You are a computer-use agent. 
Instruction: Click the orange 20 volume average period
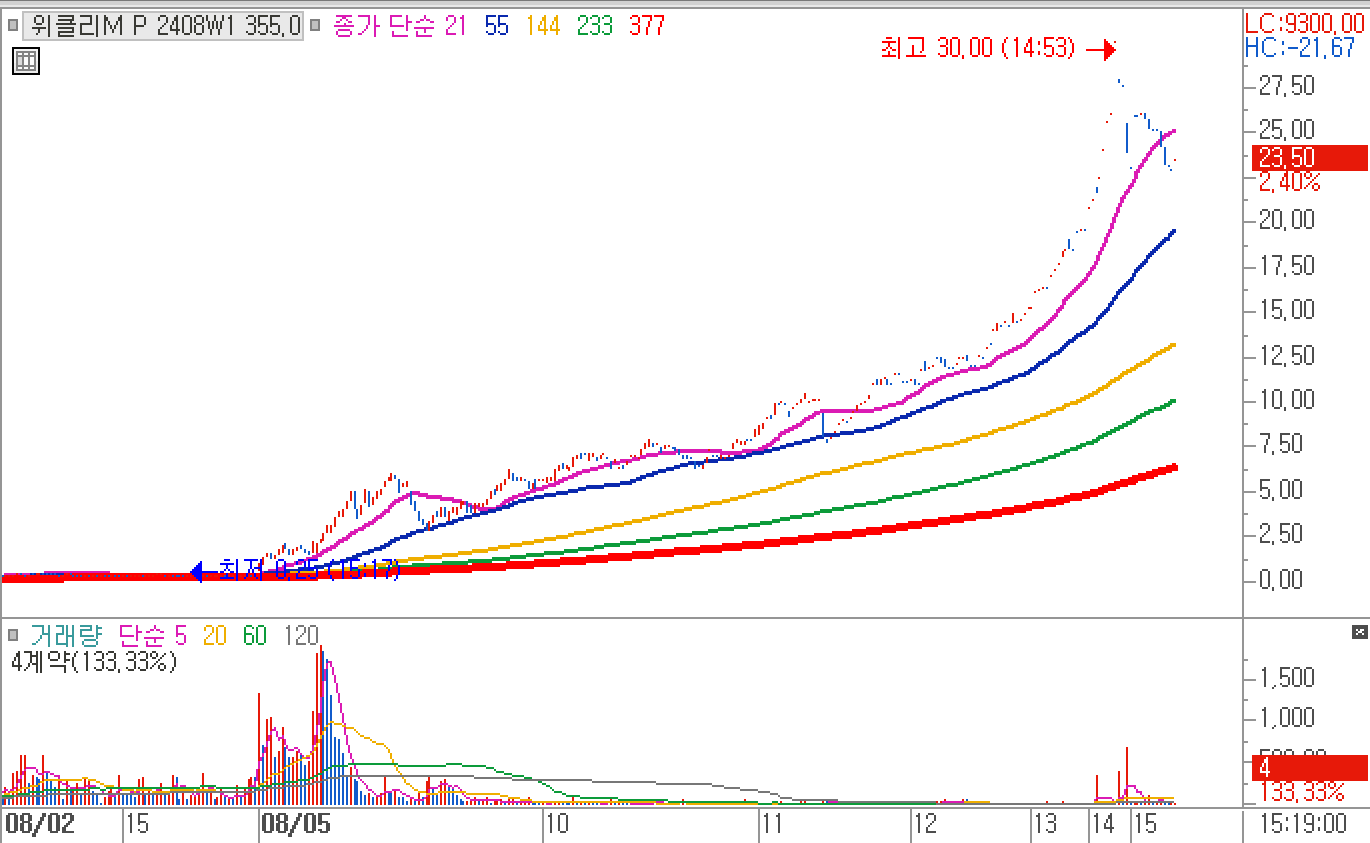coord(215,636)
